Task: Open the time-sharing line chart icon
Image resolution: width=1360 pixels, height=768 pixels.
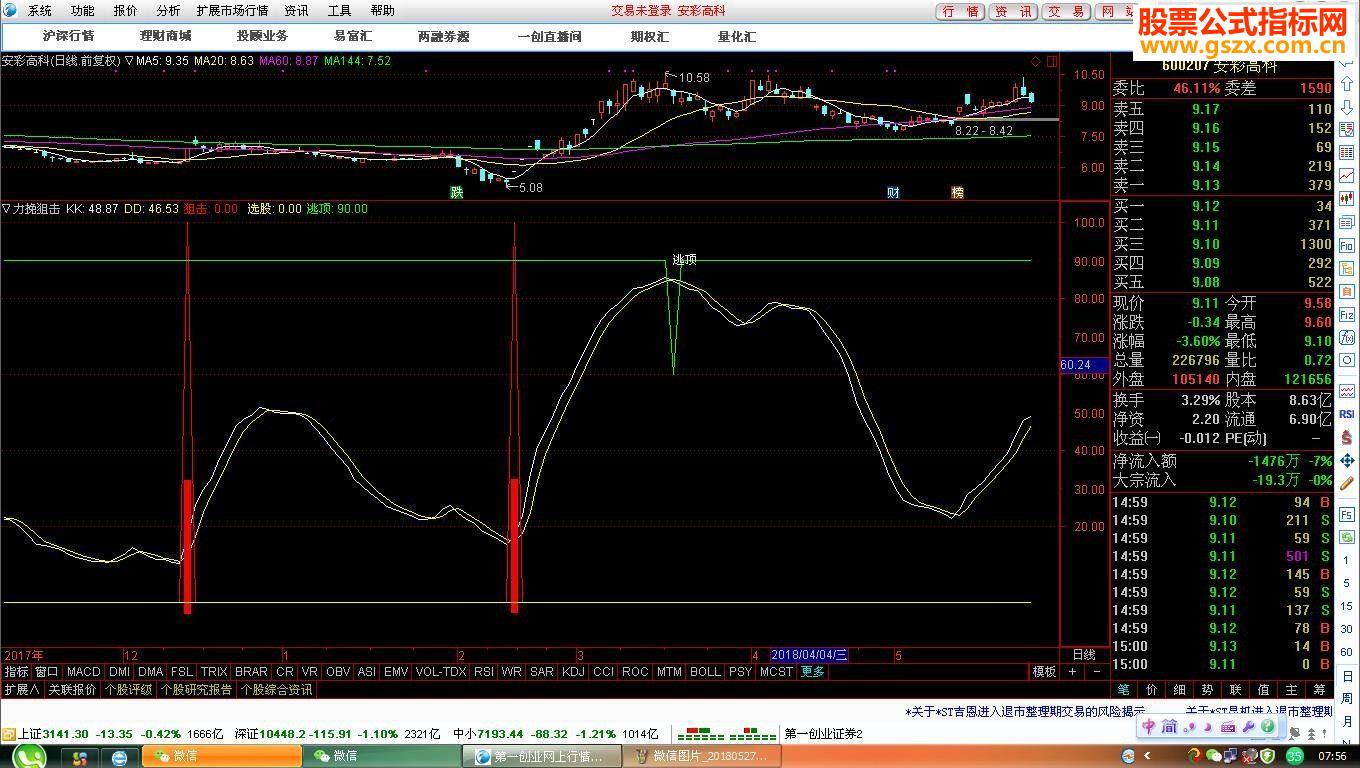Action: click(1347, 175)
